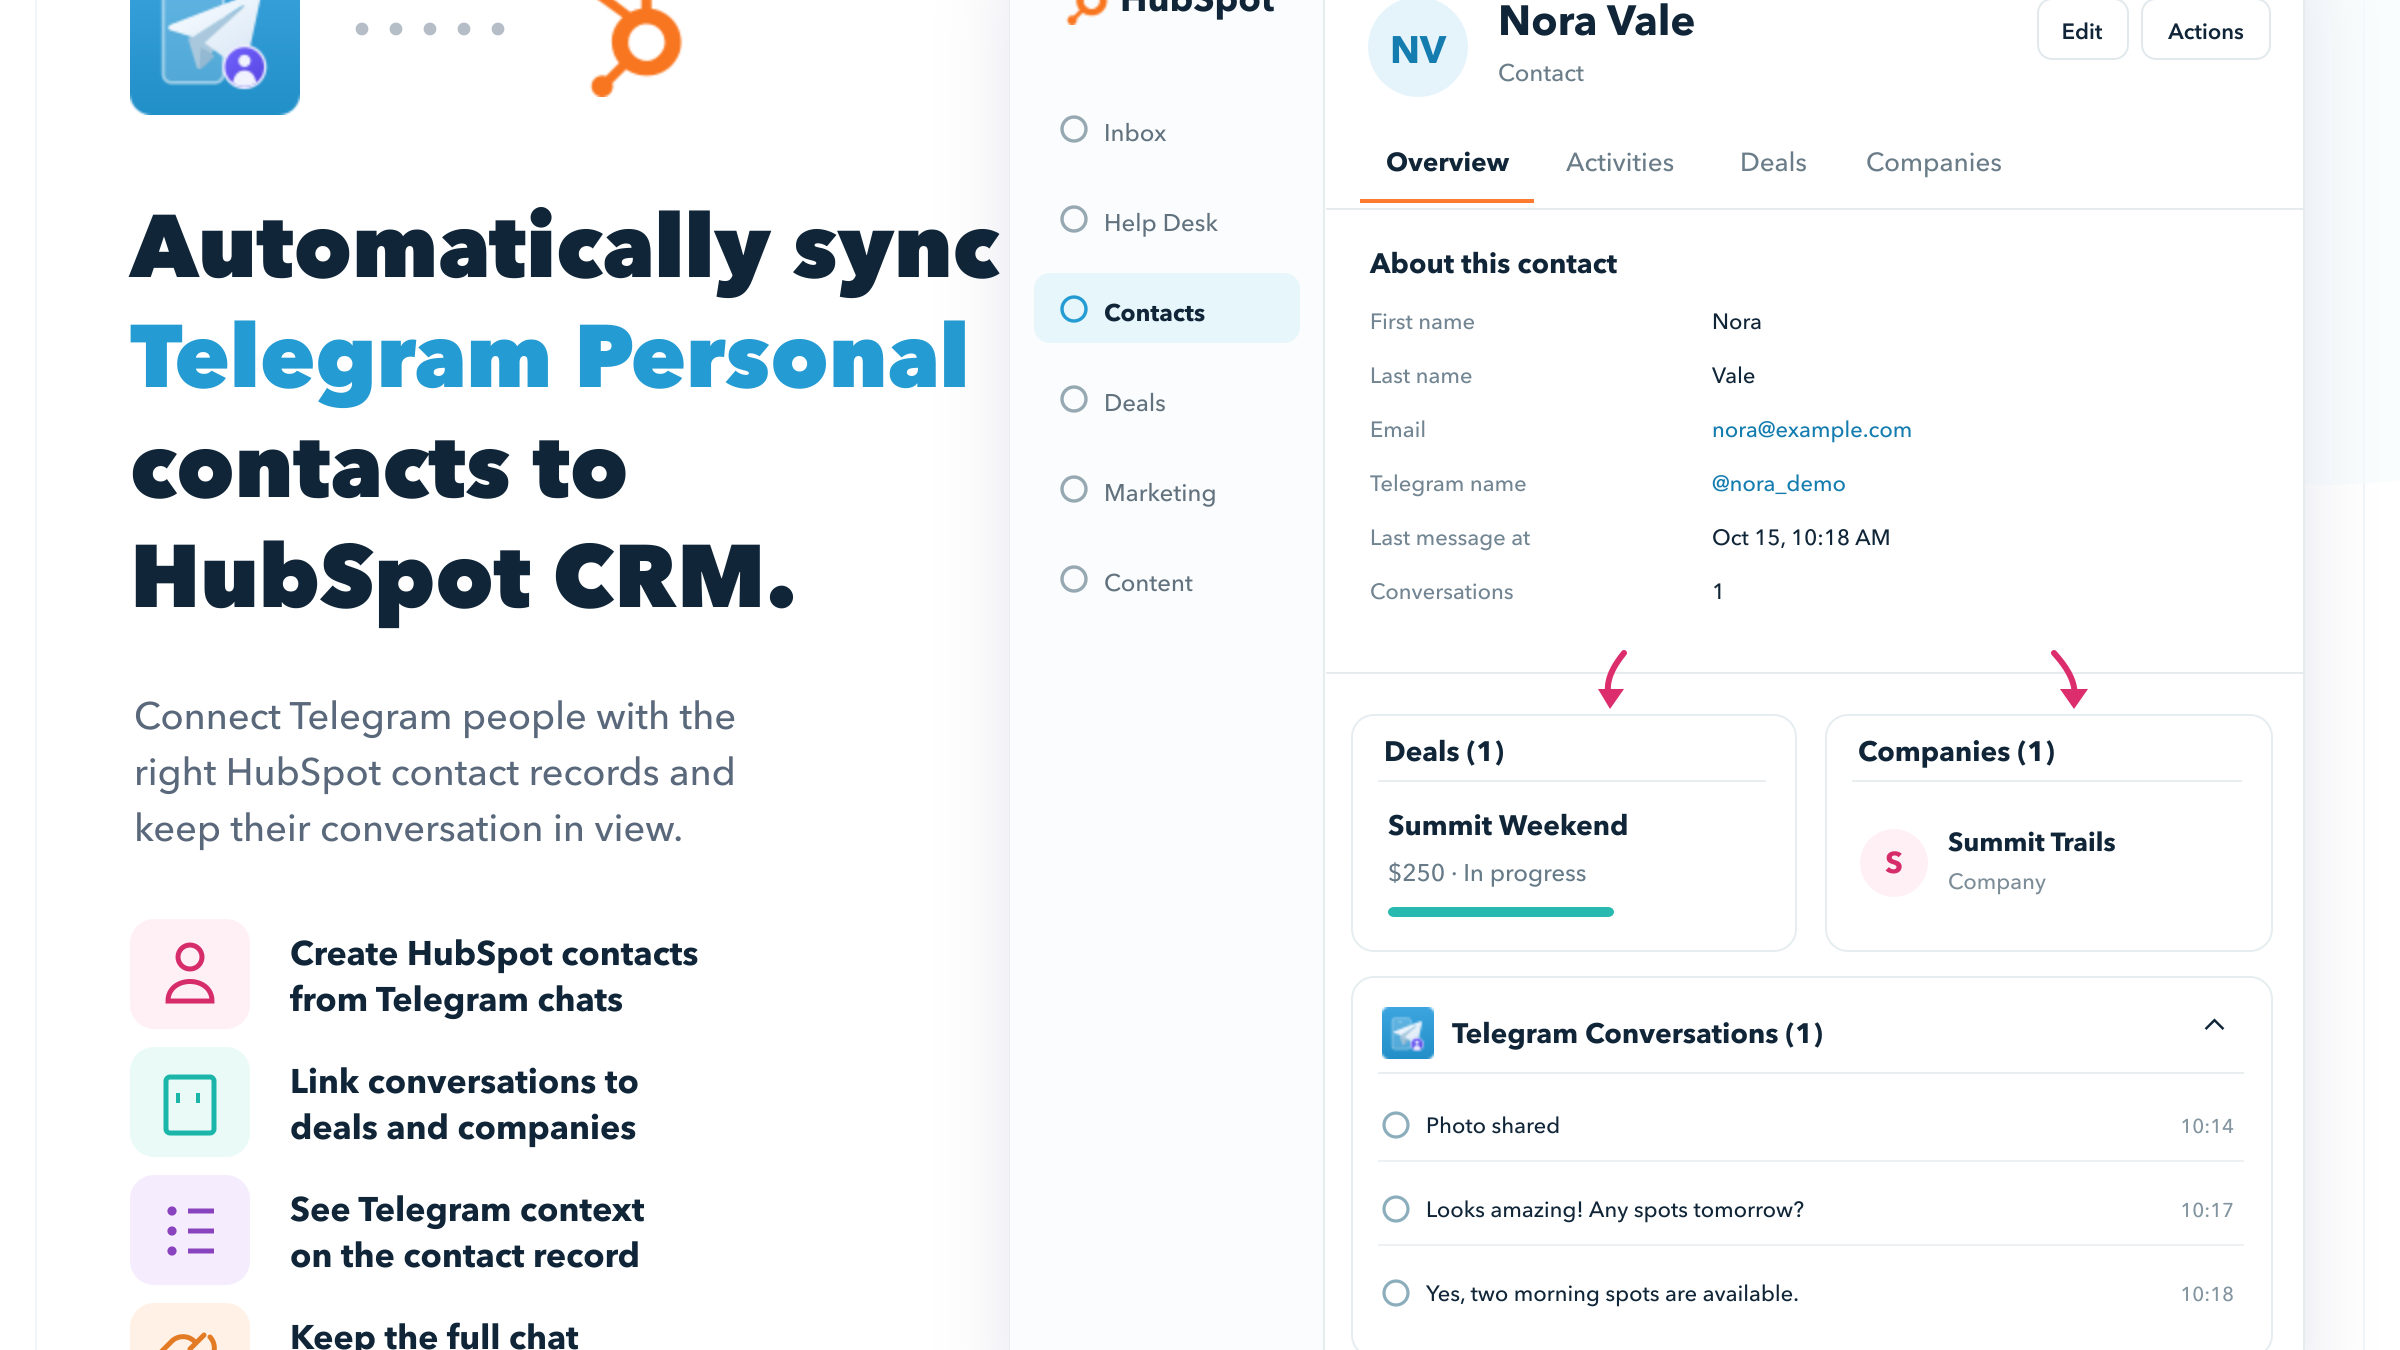Click the Telegram Conversations (1) heading

pyautogui.click(x=1637, y=1033)
